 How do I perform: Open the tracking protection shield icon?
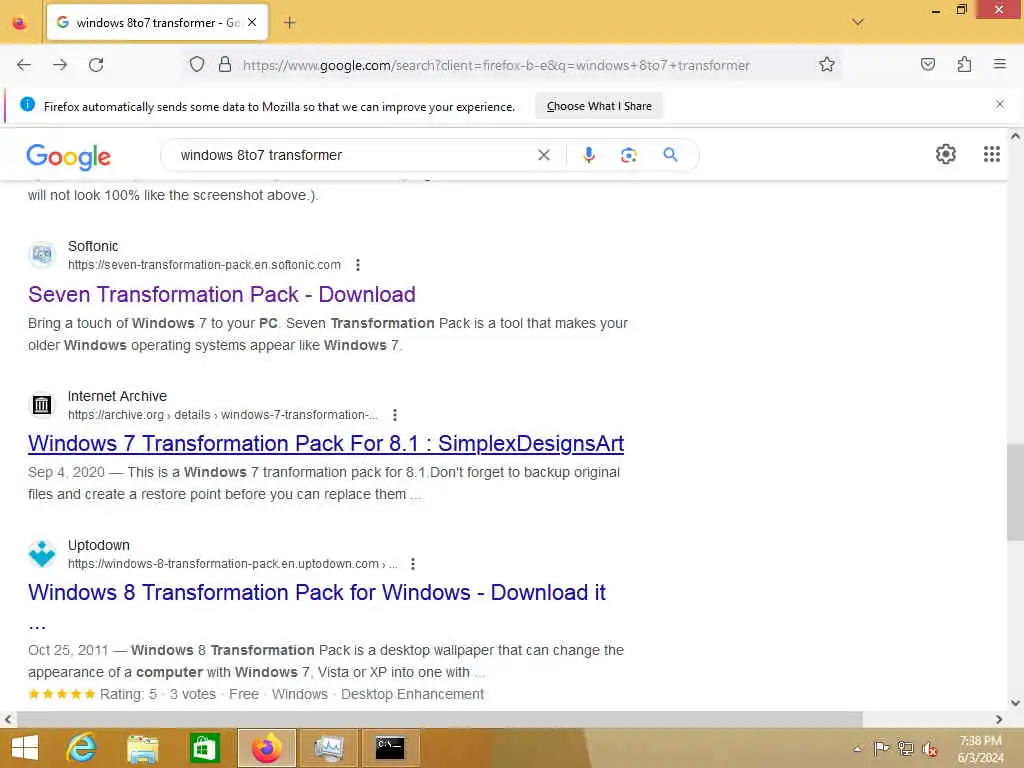coord(197,65)
